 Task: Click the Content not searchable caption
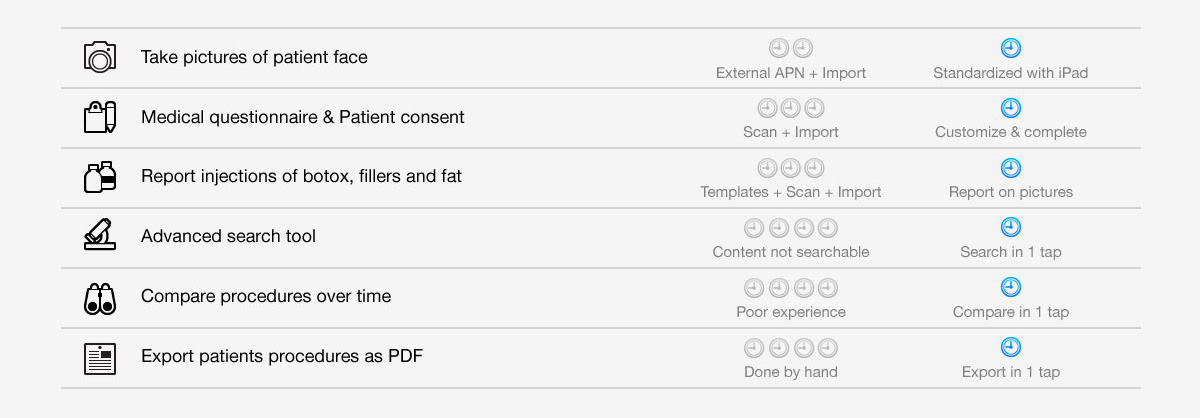tap(791, 252)
